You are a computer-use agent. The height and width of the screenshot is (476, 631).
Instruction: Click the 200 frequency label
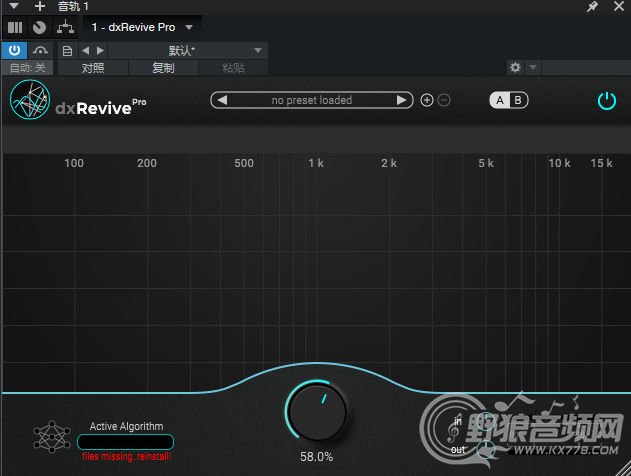(x=147, y=163)
